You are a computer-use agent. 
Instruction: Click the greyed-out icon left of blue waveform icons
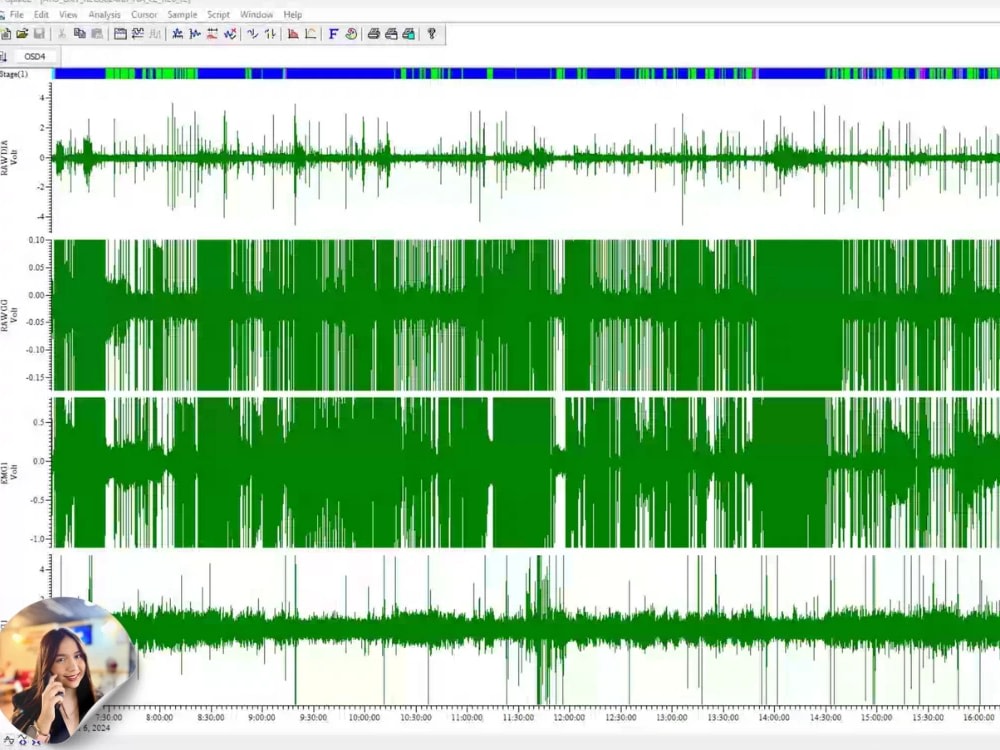point(155,34)
